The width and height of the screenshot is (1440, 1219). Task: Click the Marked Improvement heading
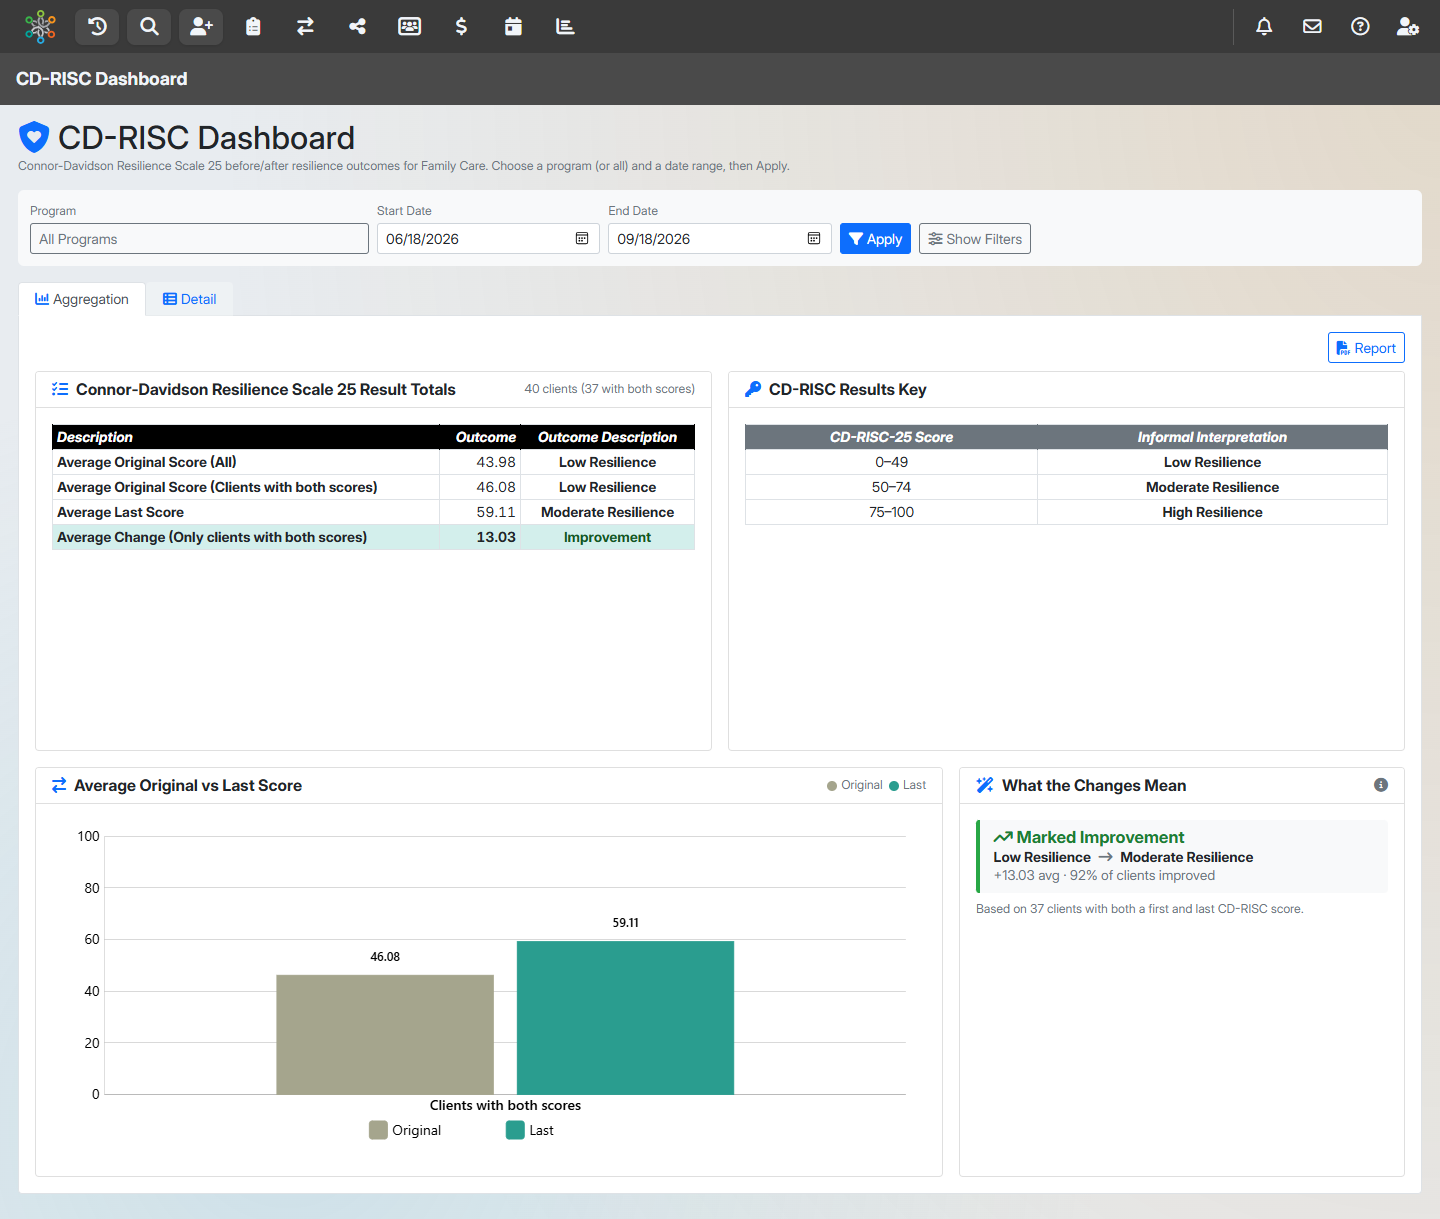coord(1100,837)
